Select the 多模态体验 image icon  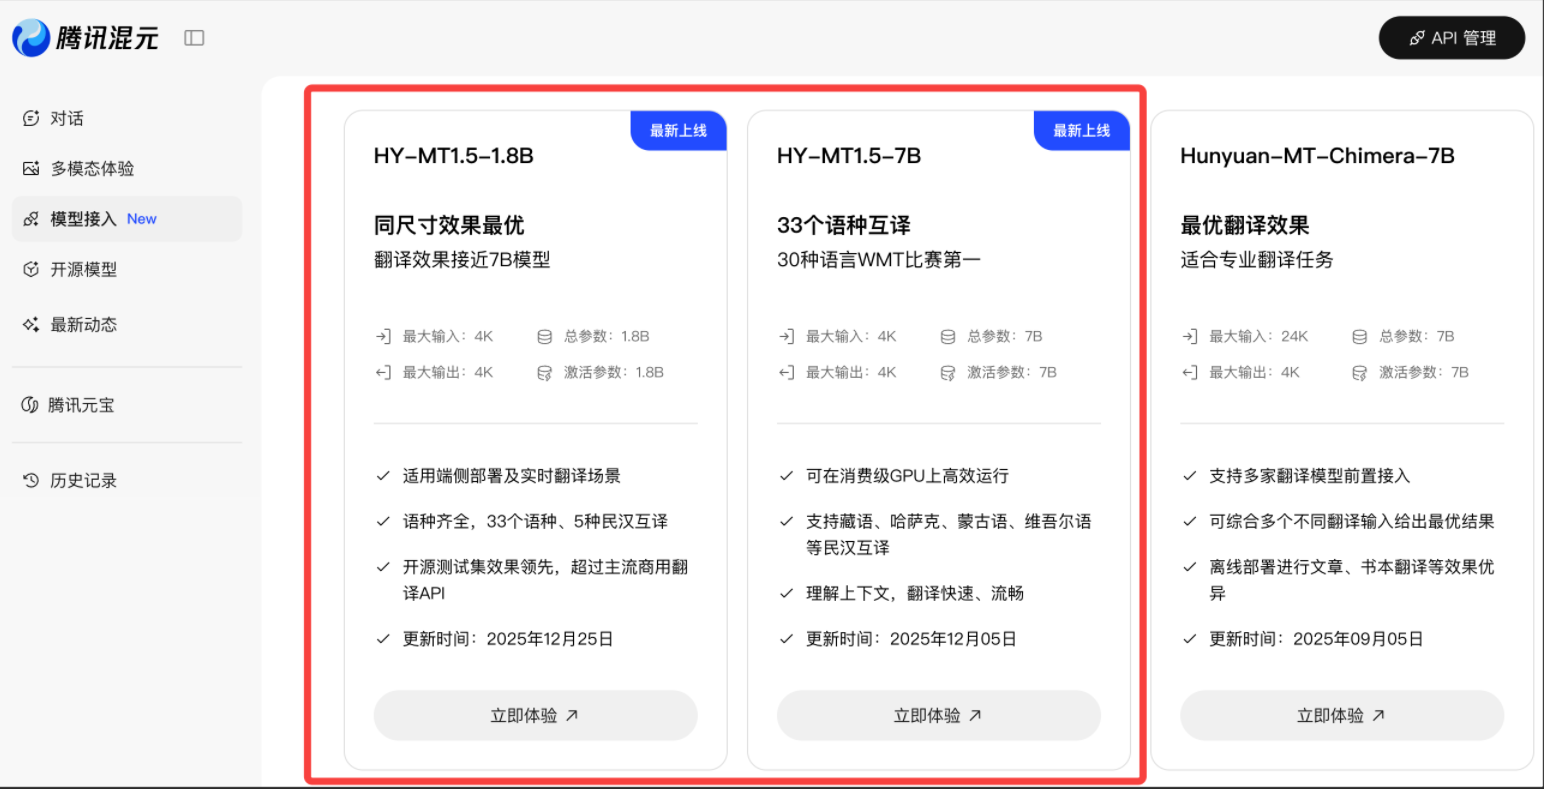tap(31, 168)
